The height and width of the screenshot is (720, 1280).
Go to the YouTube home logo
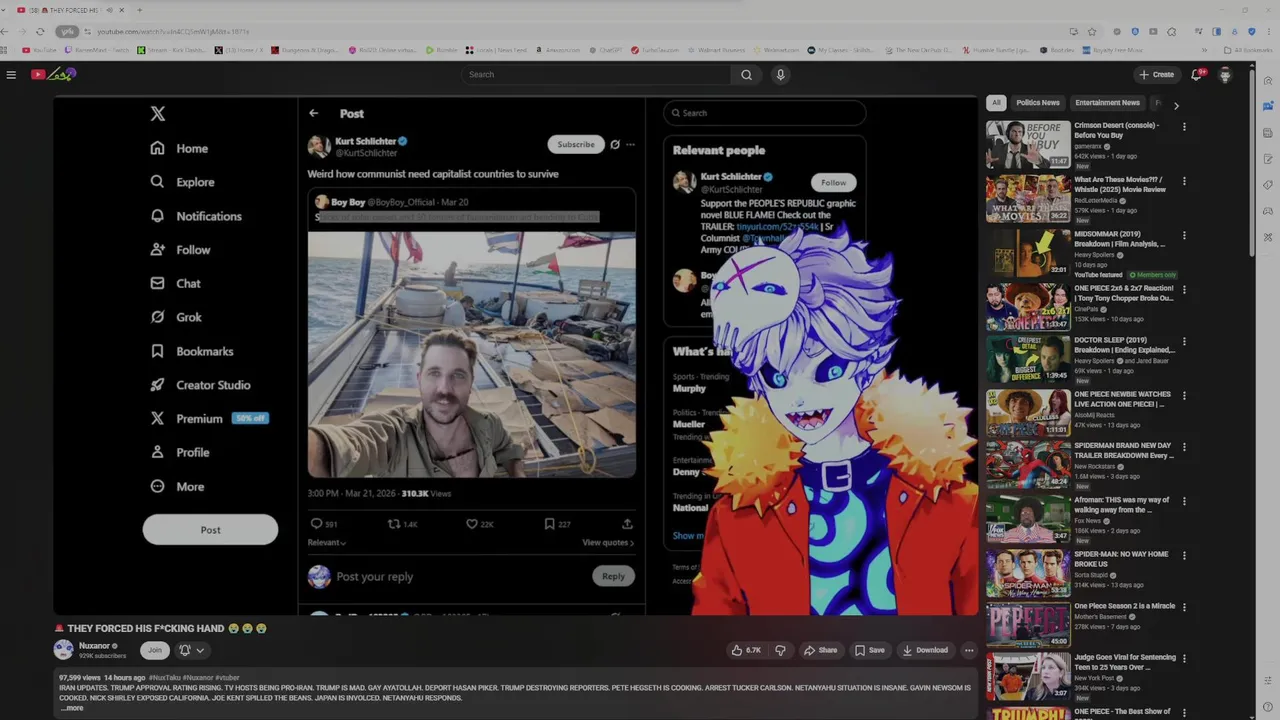tap(52, 74)
